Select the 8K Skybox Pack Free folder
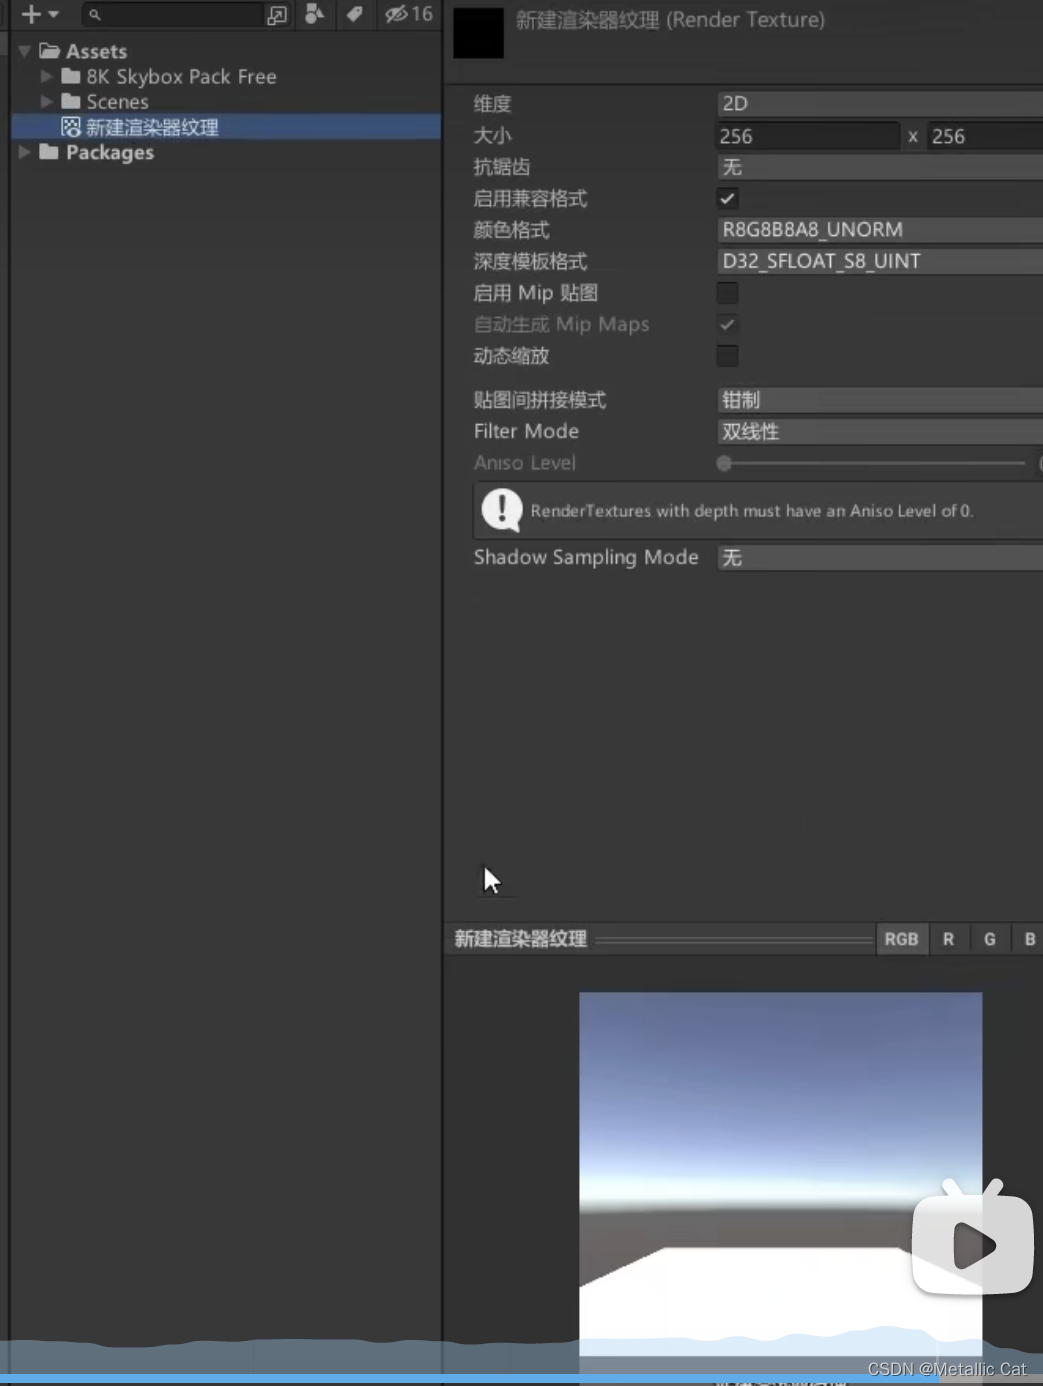 pyautogui.click(x=180, y=76)
